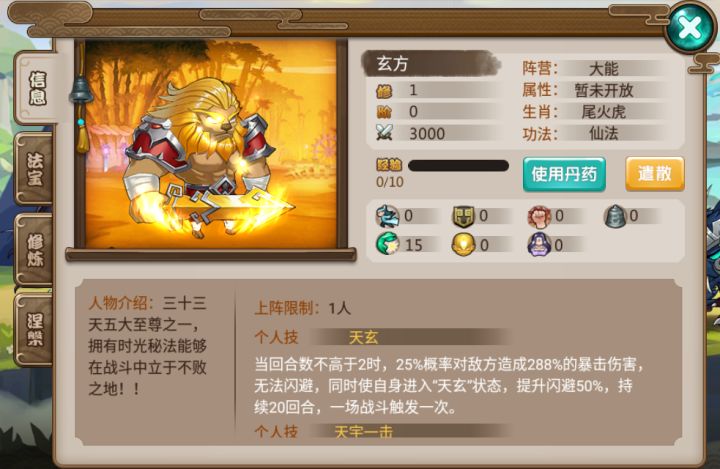Click the bronze bell stat icon
The width and height of the screenshot is (720, 469).
tap(615, 216)
